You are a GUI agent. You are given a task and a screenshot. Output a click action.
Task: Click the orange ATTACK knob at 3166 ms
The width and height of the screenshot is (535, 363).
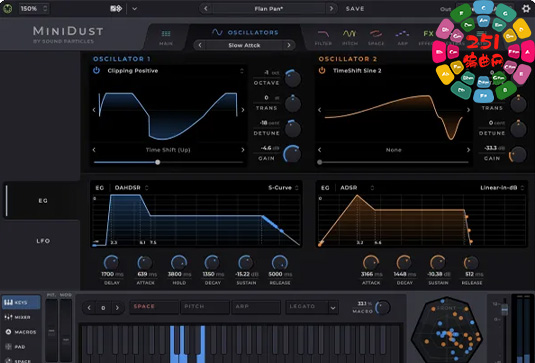(x=371, y=262)
